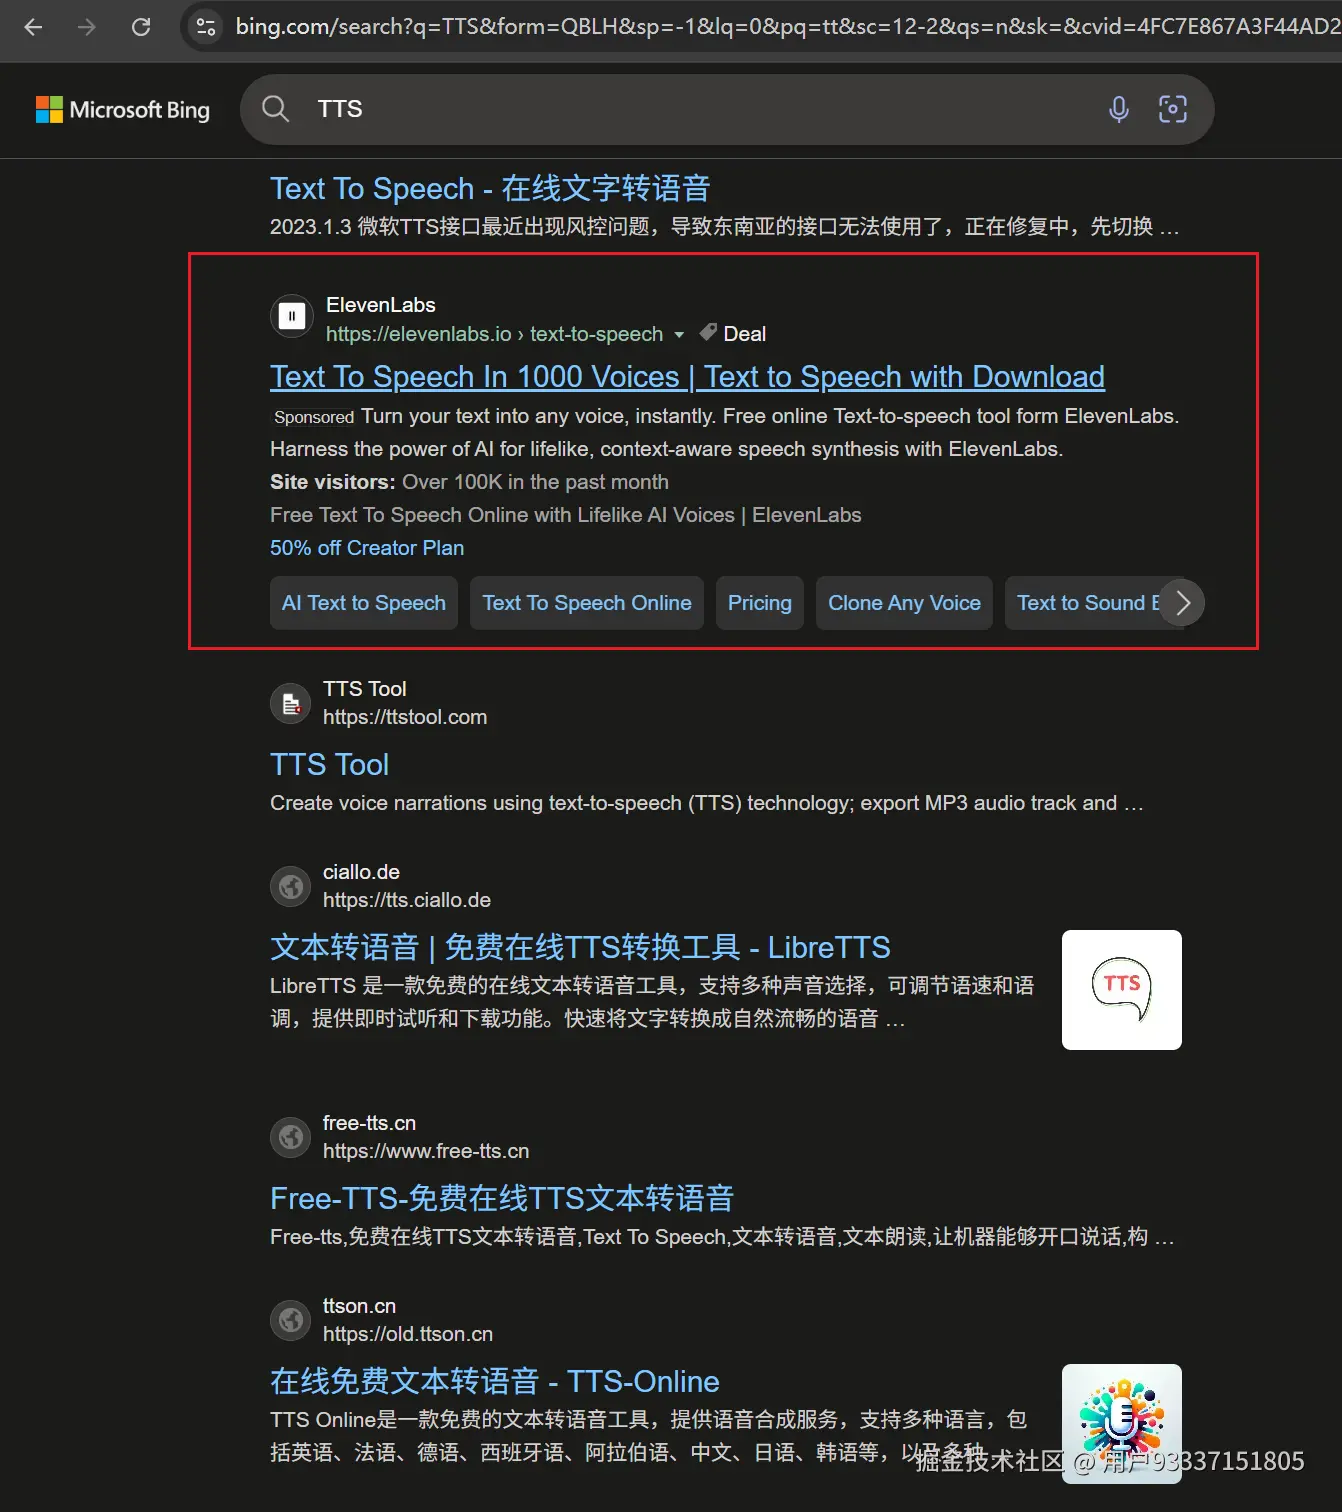Screen dimensions: 1342x1512
Task: Click the https://elevenlabs.io text-to-speech URL
Action: [x=494, y=334]
